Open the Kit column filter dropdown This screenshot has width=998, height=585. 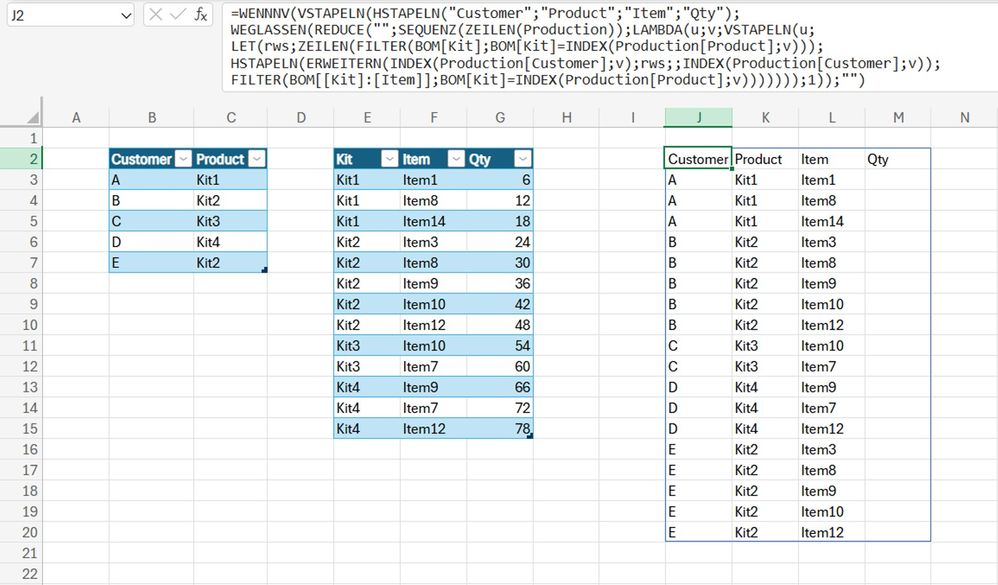point(390,159)
